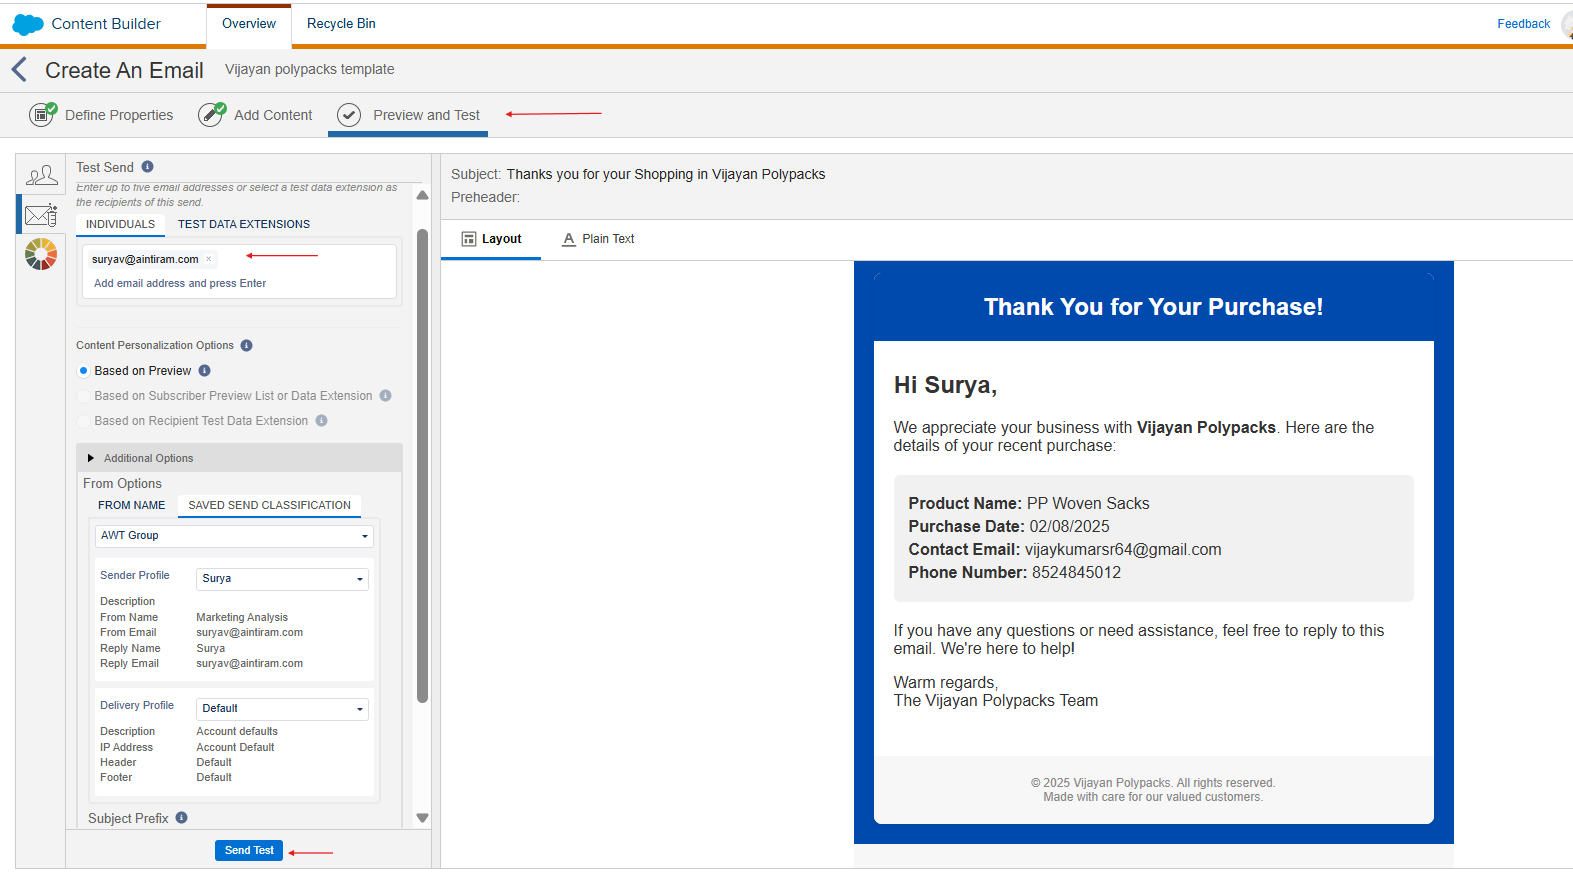Open the AWT Group send classification dropdown

pos(234,536)
